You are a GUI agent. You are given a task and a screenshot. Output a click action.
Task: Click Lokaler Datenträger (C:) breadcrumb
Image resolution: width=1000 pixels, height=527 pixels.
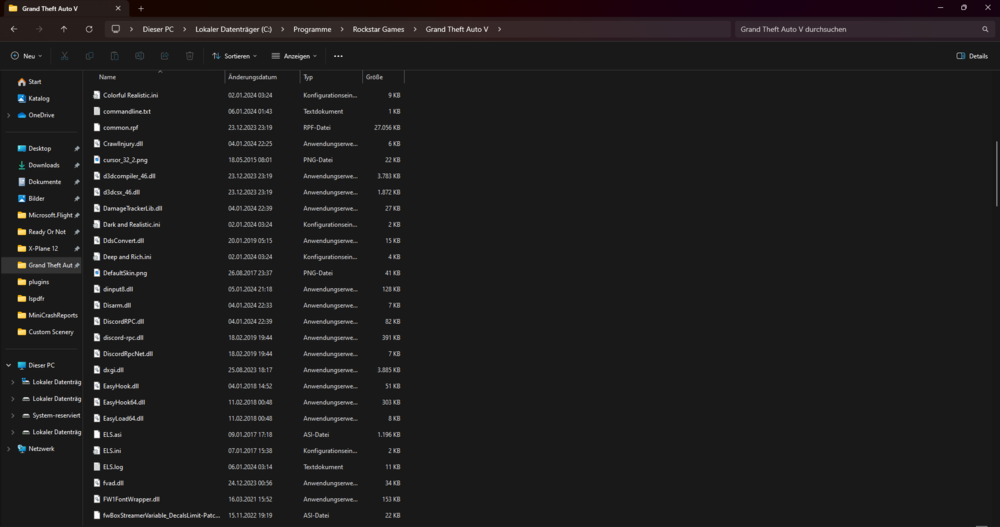point(233,29)
